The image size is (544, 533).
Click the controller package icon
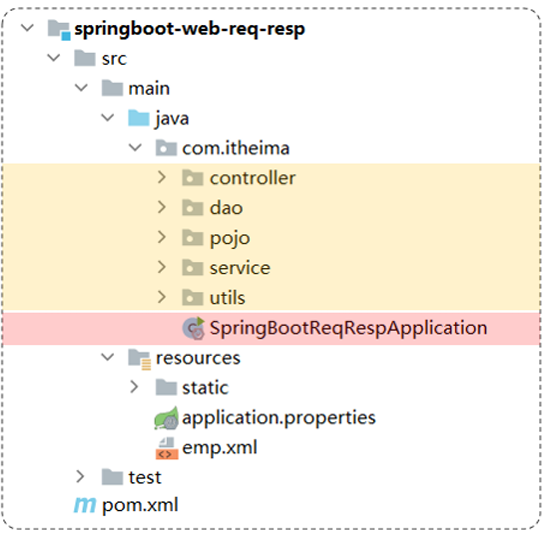[x=193, y=178]
